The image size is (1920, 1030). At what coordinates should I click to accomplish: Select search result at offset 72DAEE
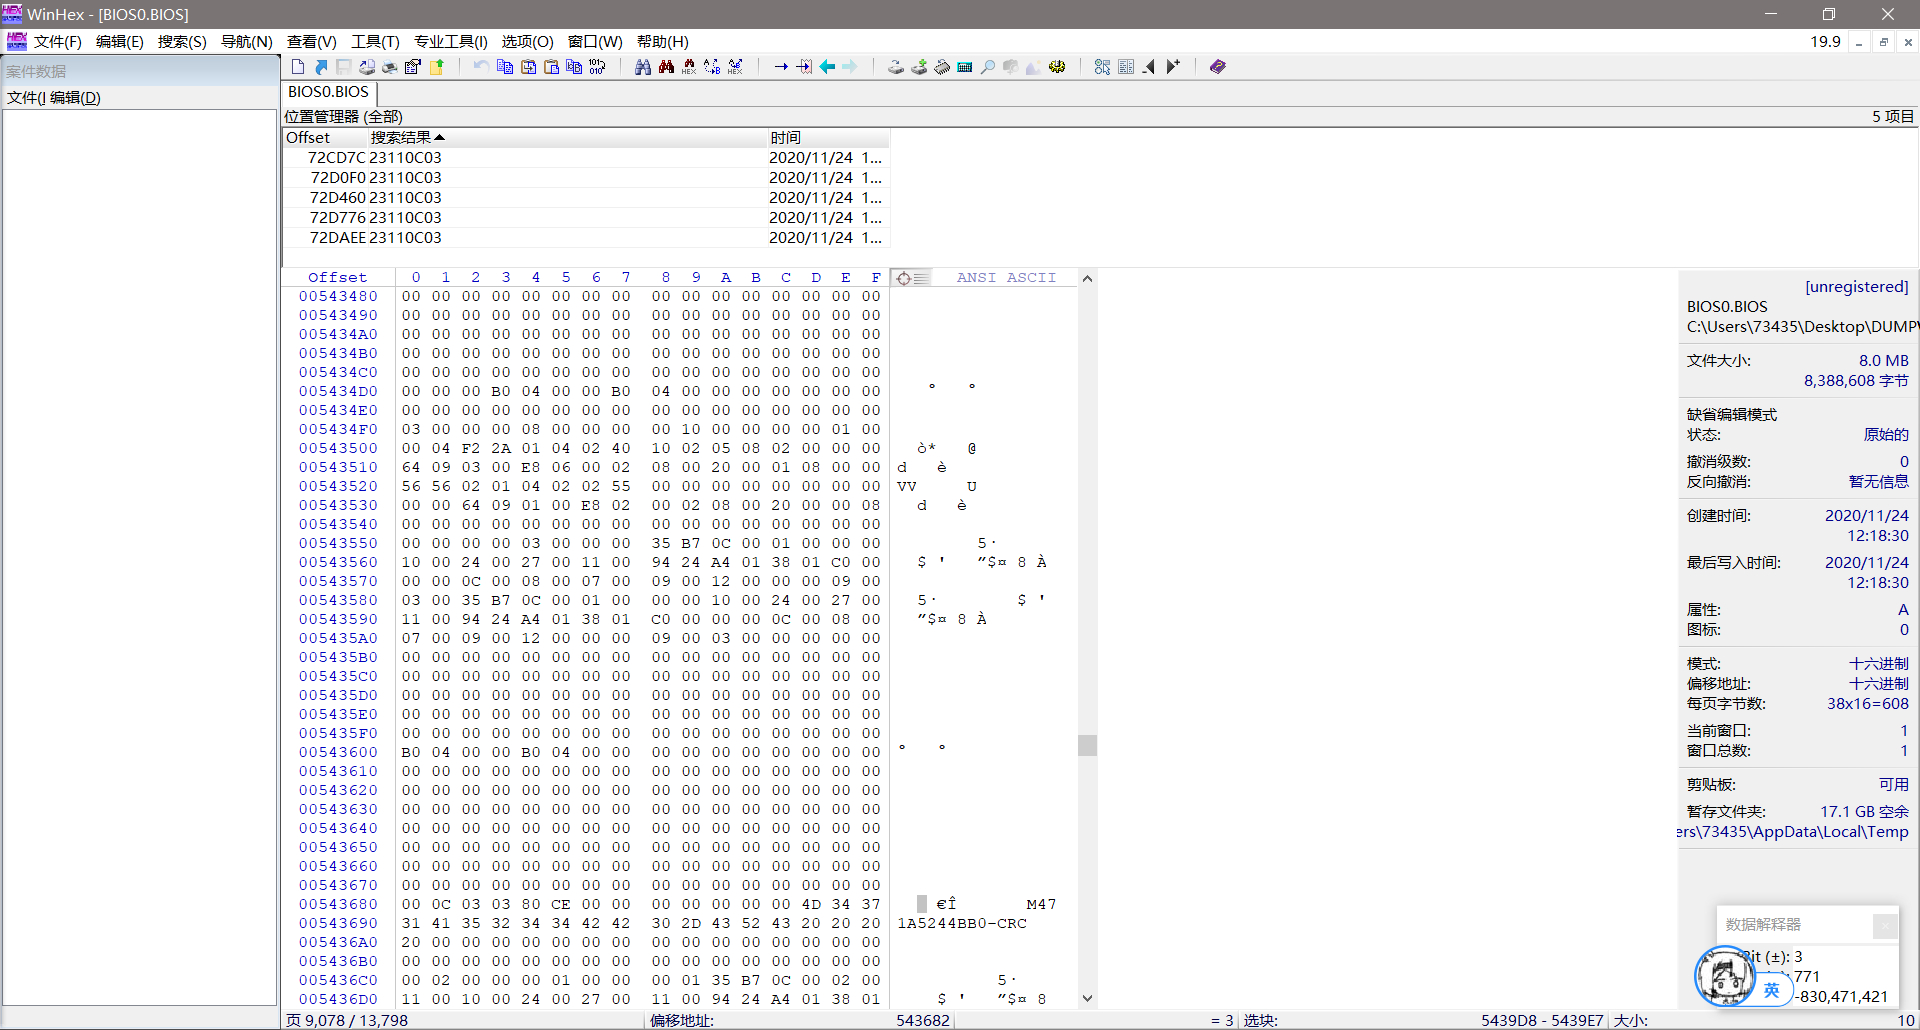click(x=586, y=238)
